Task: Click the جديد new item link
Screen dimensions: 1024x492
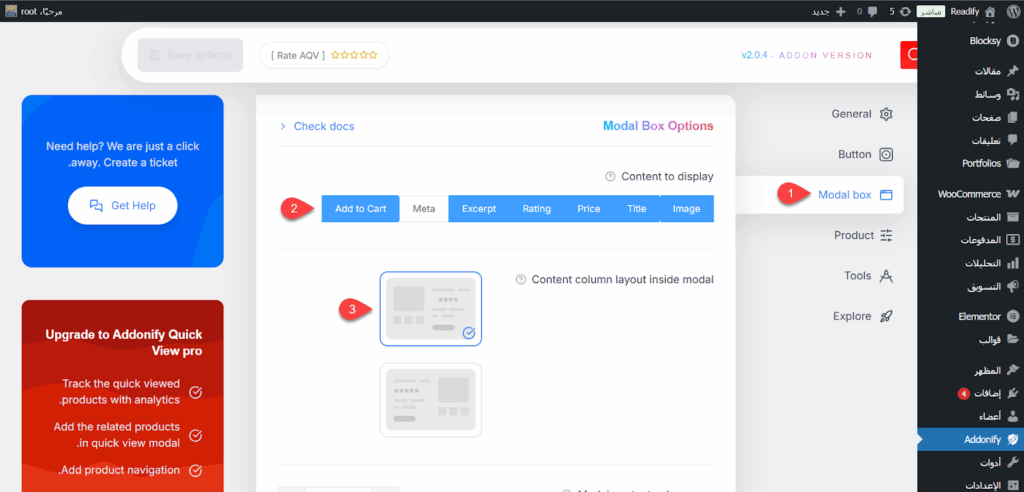Action: tap(820, 11)
